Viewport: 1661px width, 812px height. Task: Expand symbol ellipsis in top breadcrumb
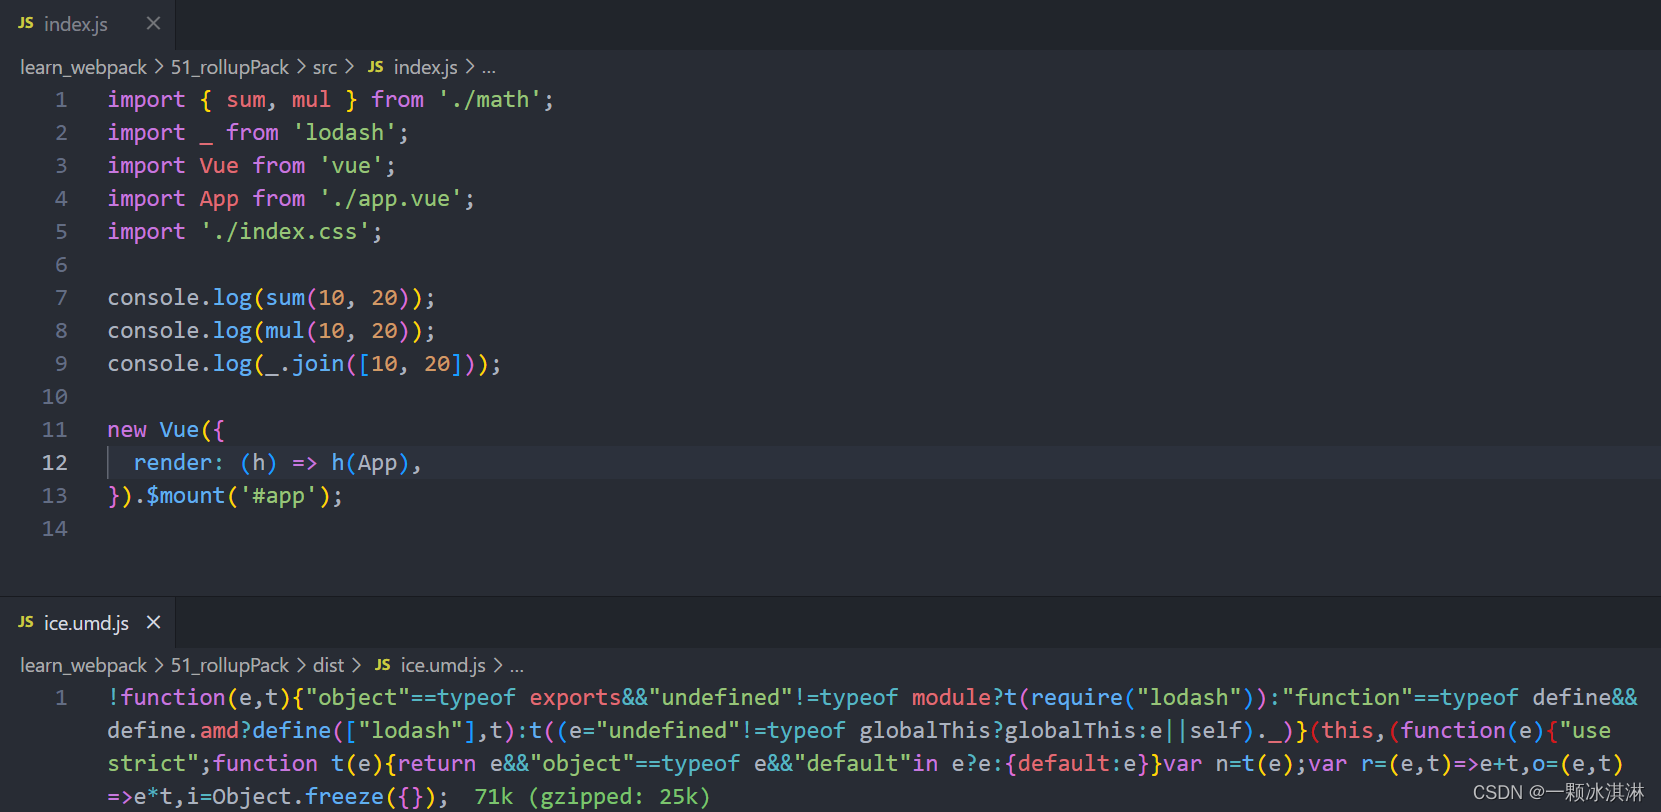489,67
